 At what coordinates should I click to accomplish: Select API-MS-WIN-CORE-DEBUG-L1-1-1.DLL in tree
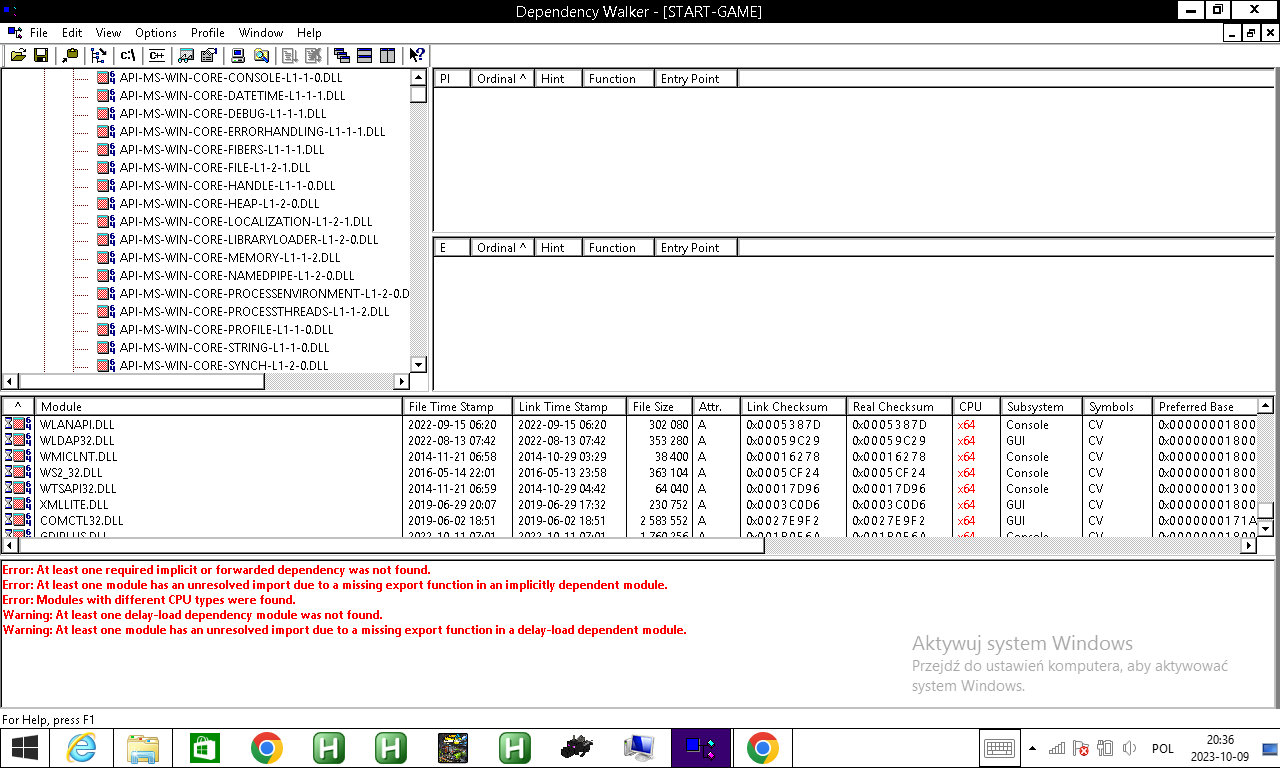[x=223, y=114]
